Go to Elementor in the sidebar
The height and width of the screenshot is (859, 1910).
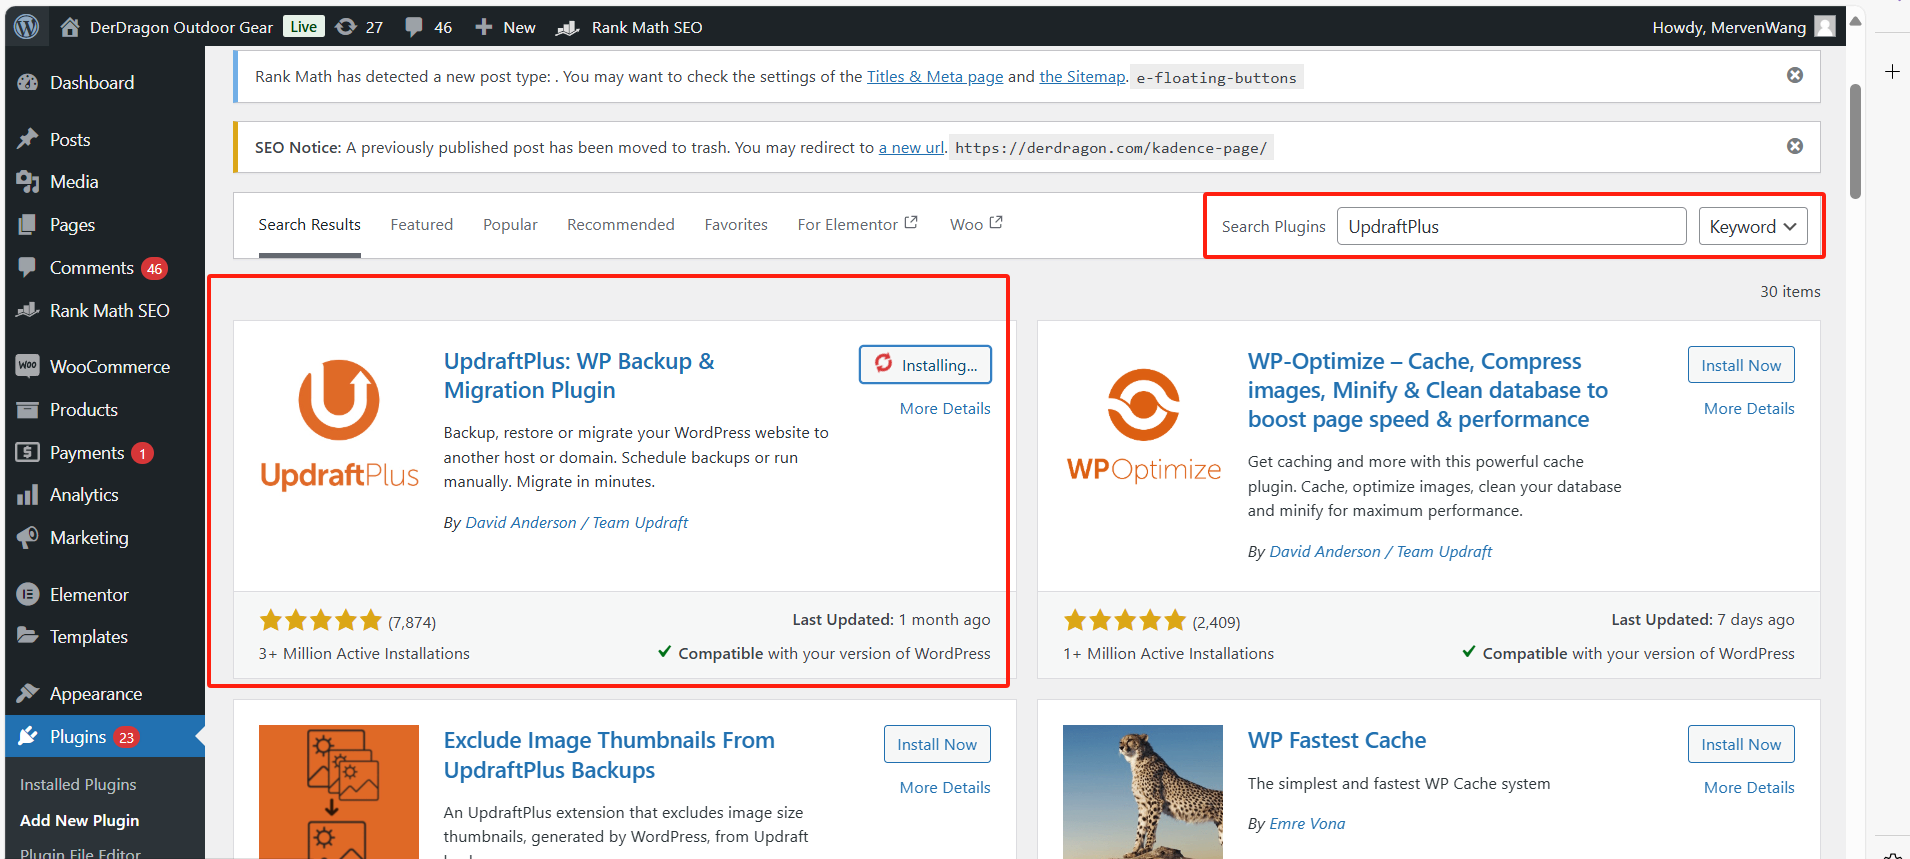89,595
